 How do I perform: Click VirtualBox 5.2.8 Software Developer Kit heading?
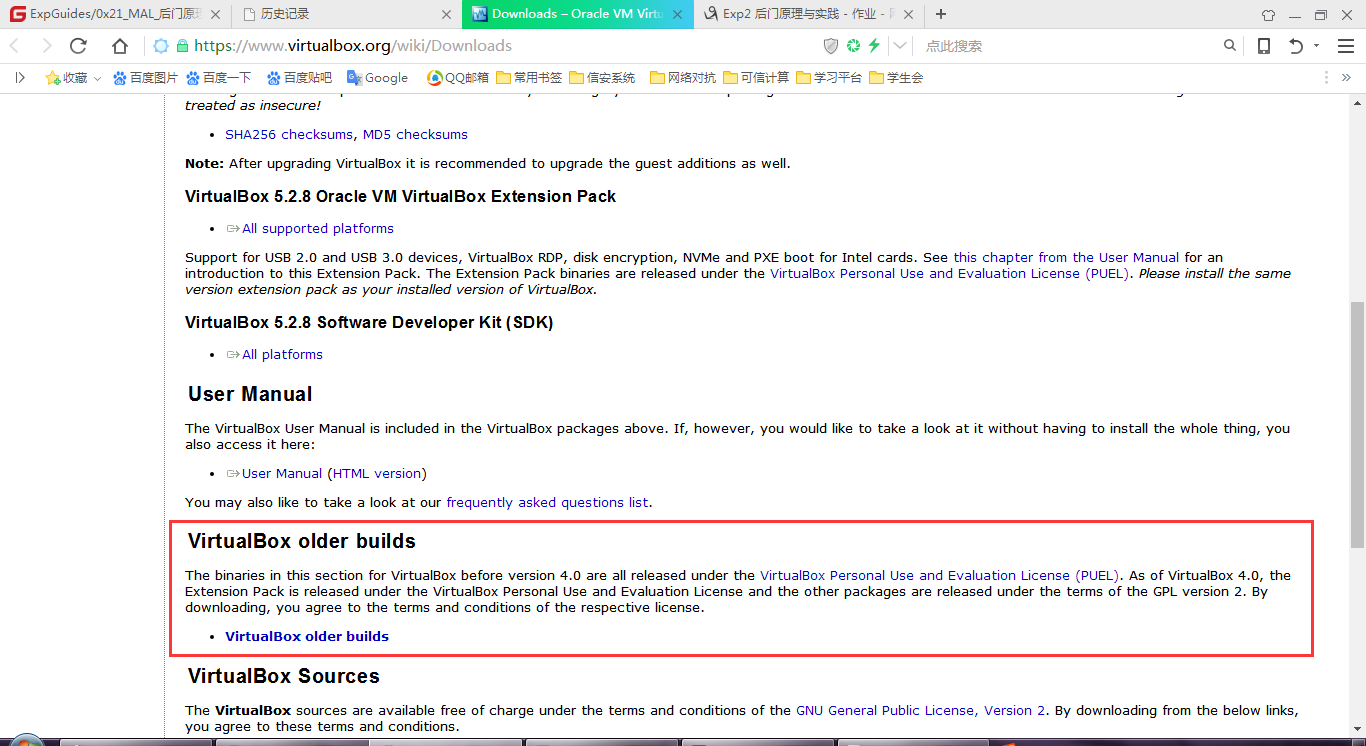click(x=369, y=322)
